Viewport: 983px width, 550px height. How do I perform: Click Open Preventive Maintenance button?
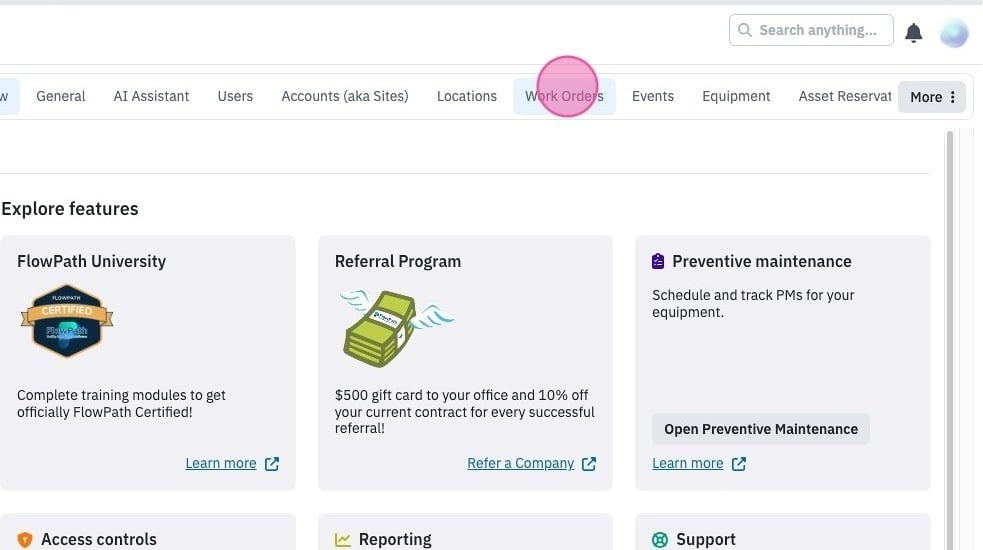point(760,429)
